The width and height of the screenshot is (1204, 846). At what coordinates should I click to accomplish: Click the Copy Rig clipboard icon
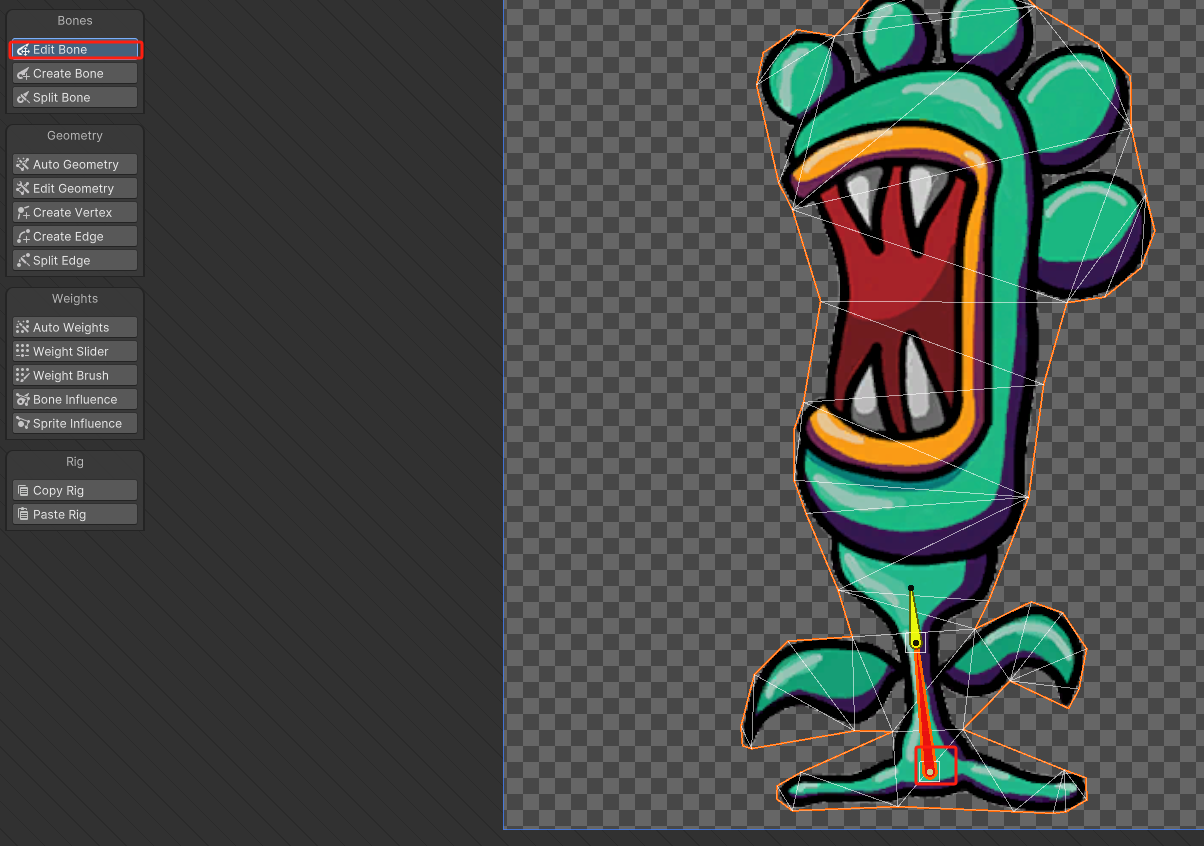coord(23,490)
